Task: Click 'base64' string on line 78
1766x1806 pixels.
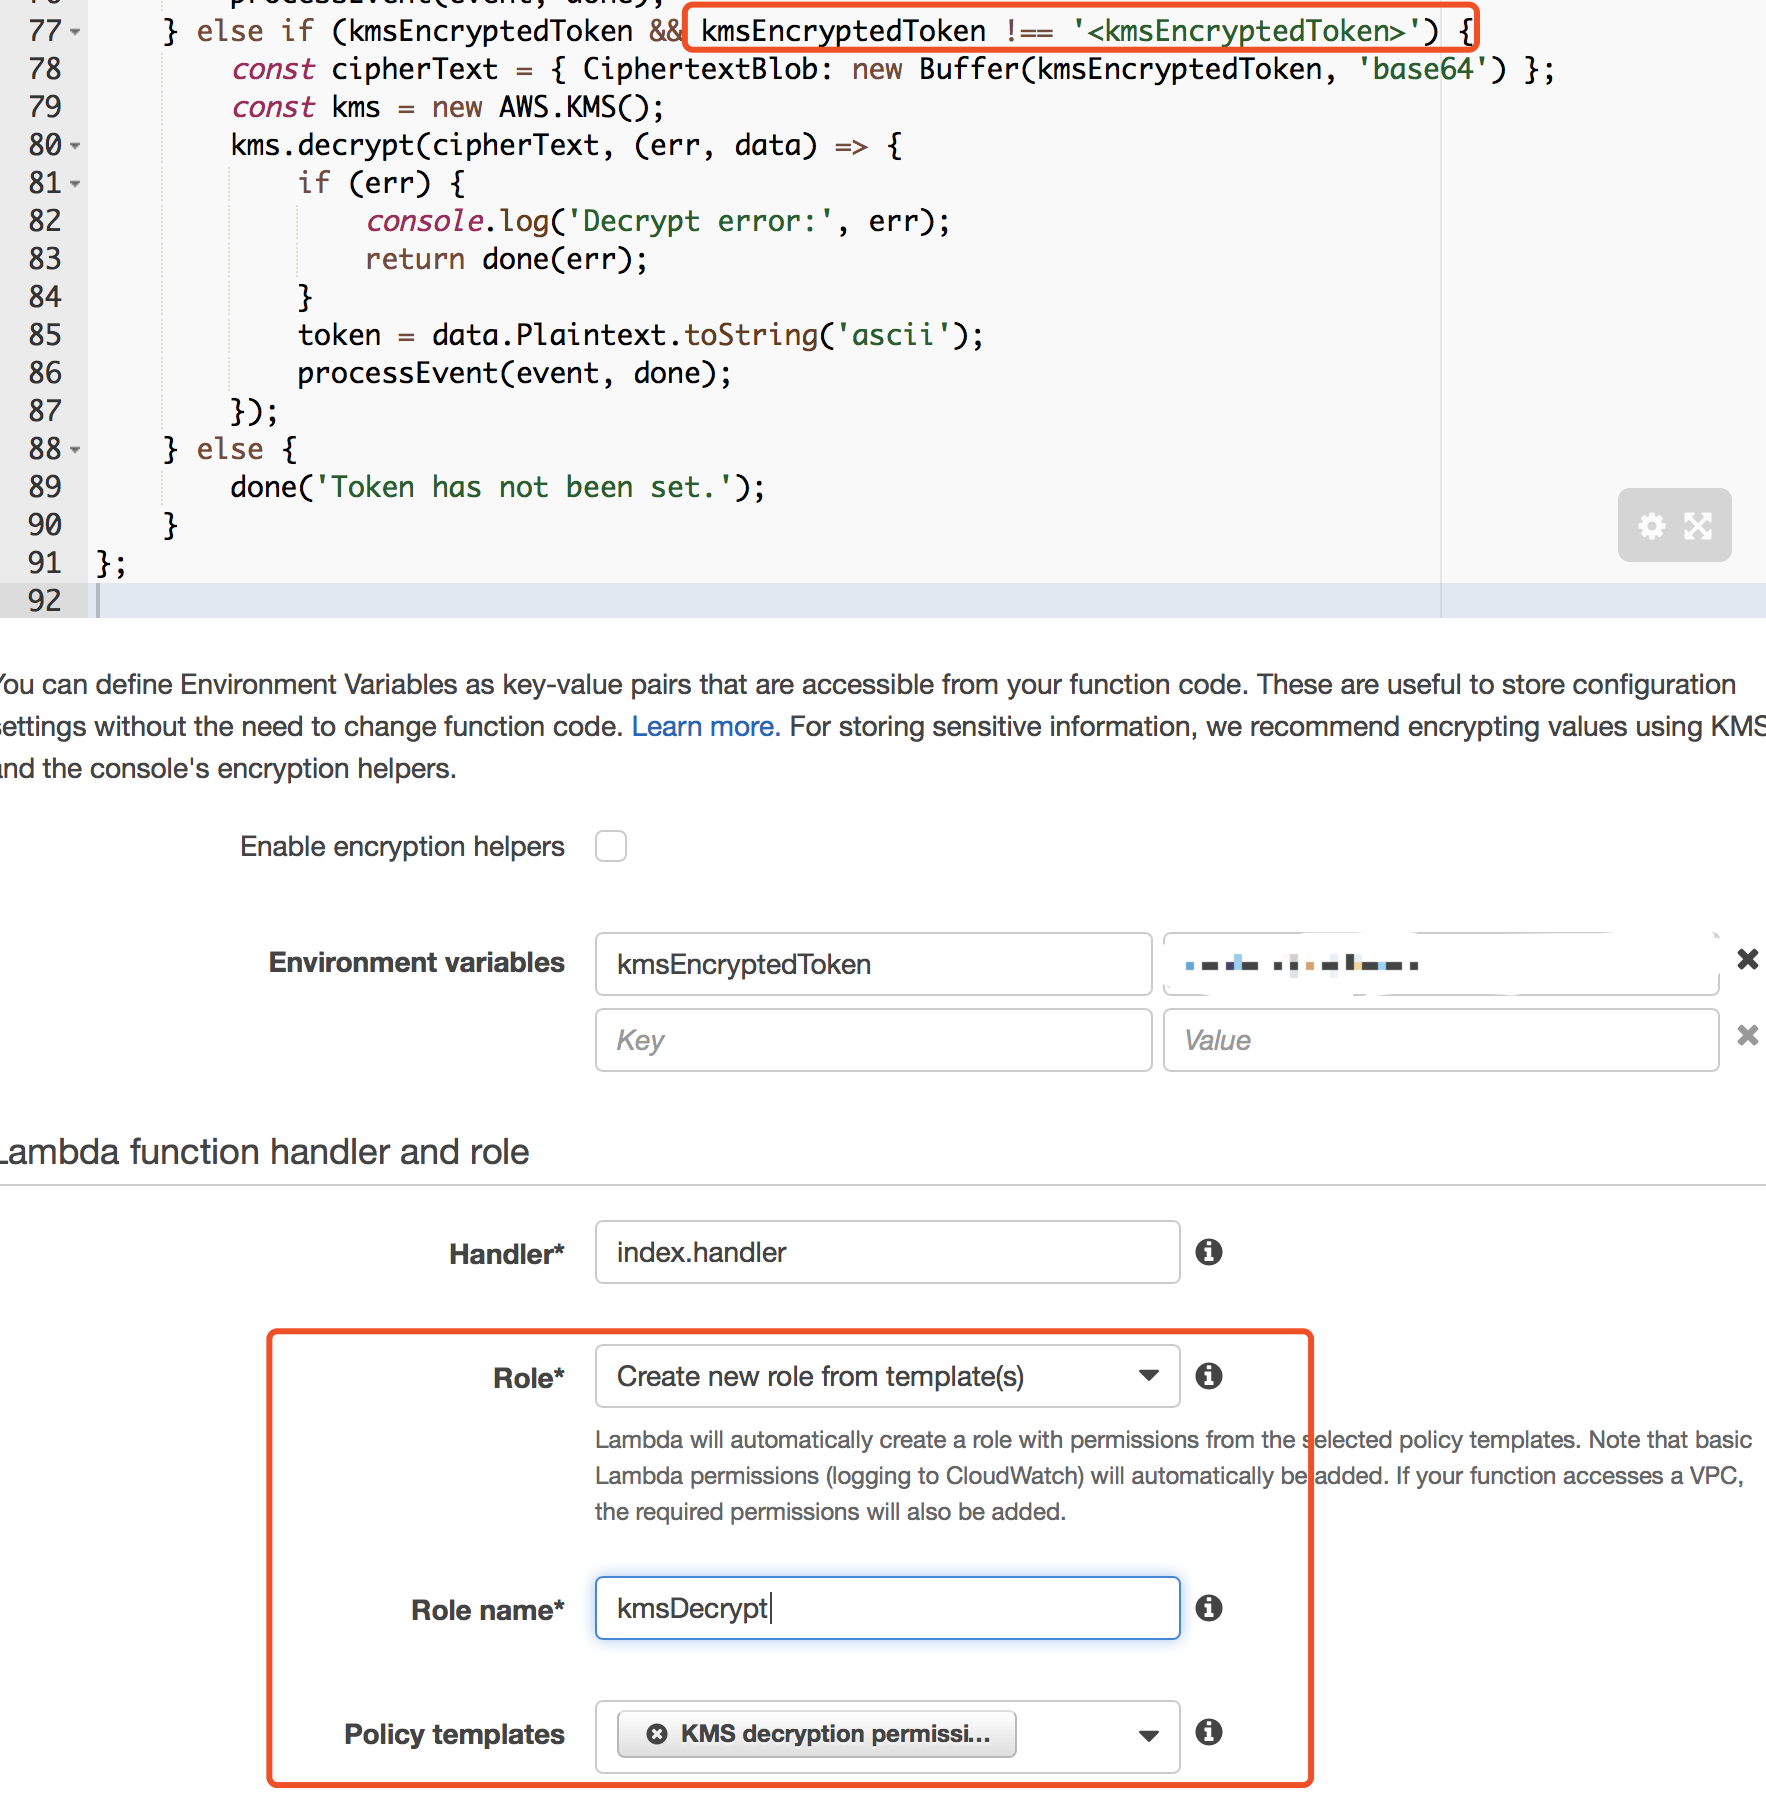Action: tap(1423, 69)
